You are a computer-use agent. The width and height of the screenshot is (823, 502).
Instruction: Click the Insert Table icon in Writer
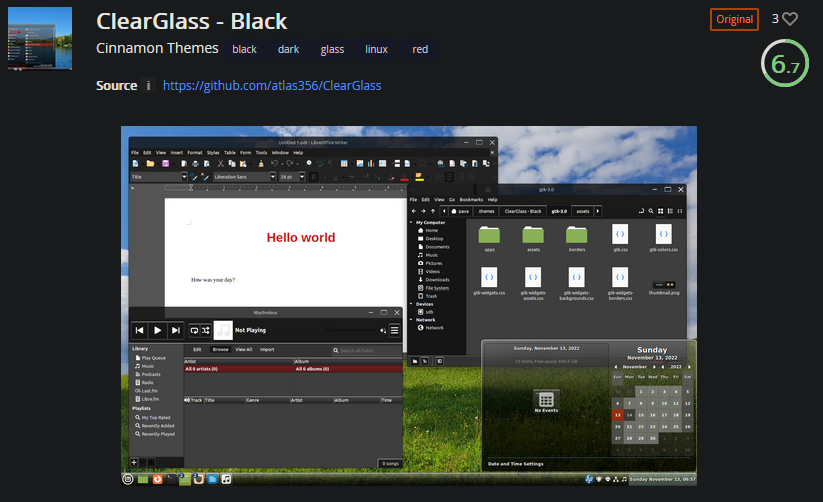click(x=344, y=164)
